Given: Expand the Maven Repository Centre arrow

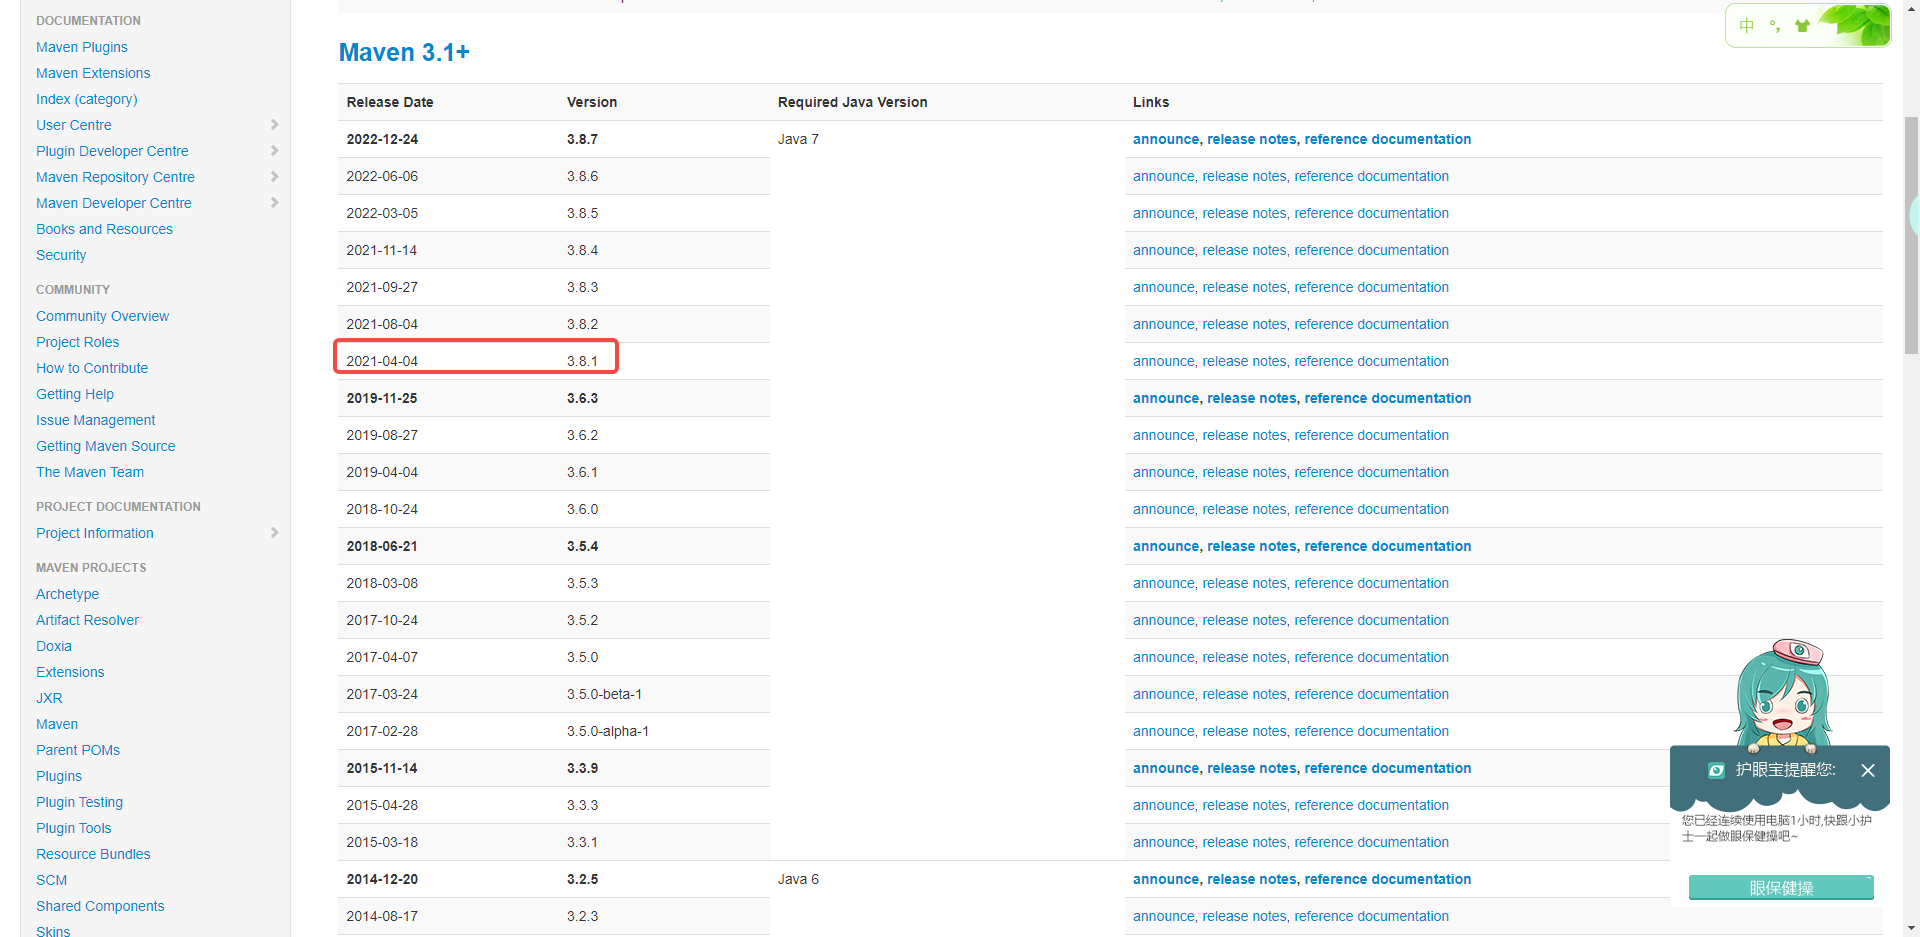Looking at the screenshot, I should pyautogui.click(x=274, y=177).
